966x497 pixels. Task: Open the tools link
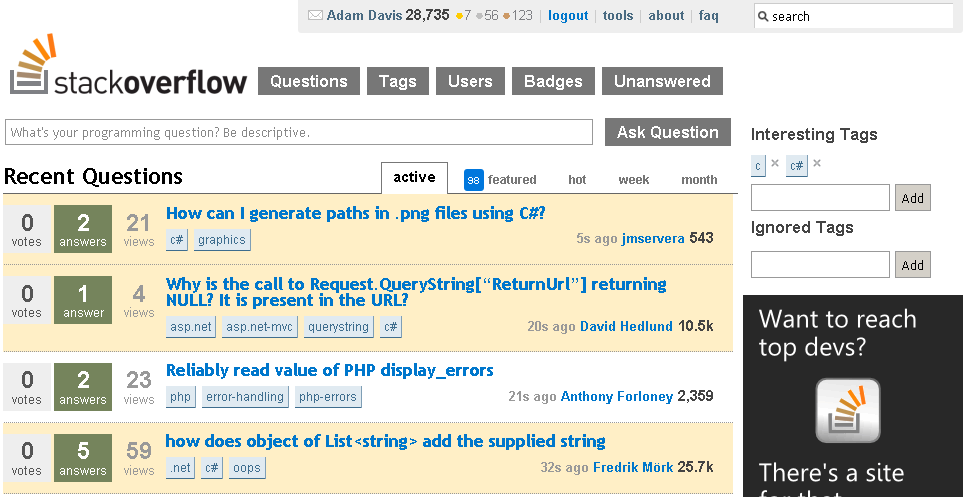coord(618,15)
